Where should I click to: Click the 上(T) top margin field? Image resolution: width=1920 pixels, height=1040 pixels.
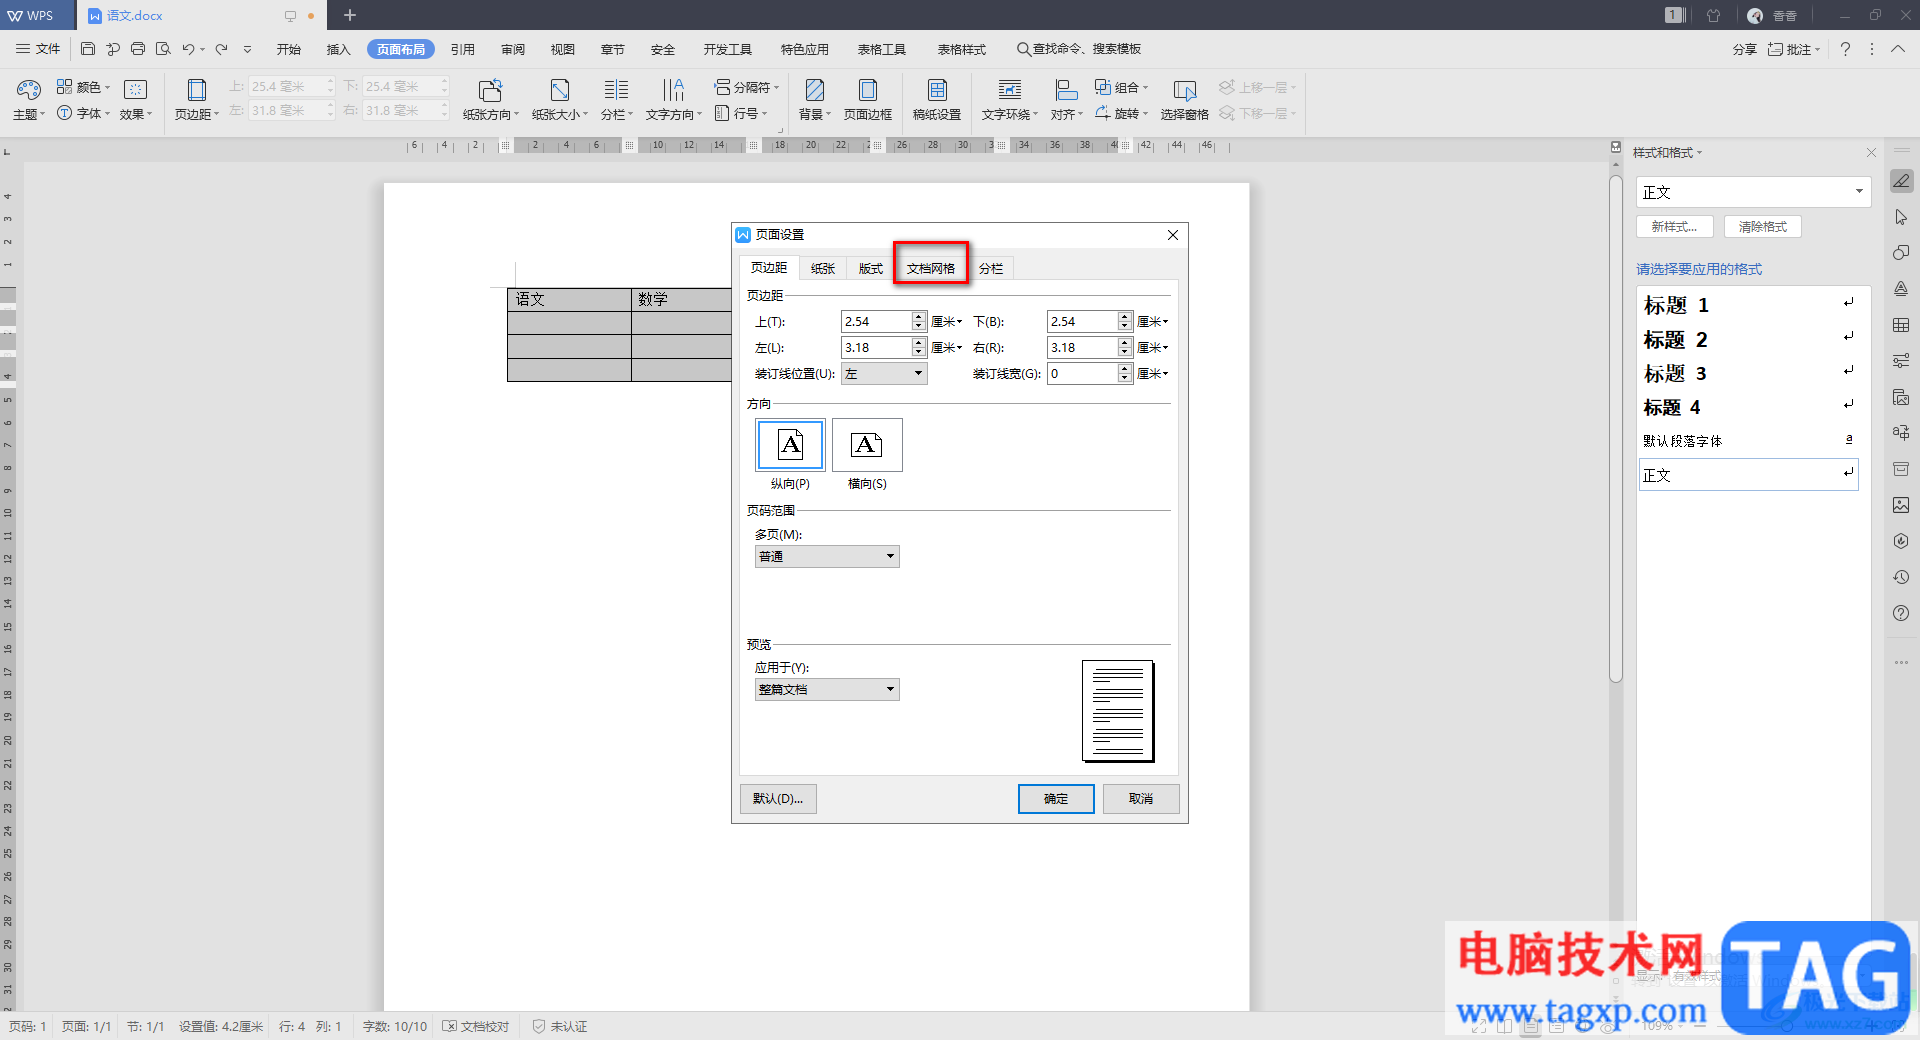point(876,321)
